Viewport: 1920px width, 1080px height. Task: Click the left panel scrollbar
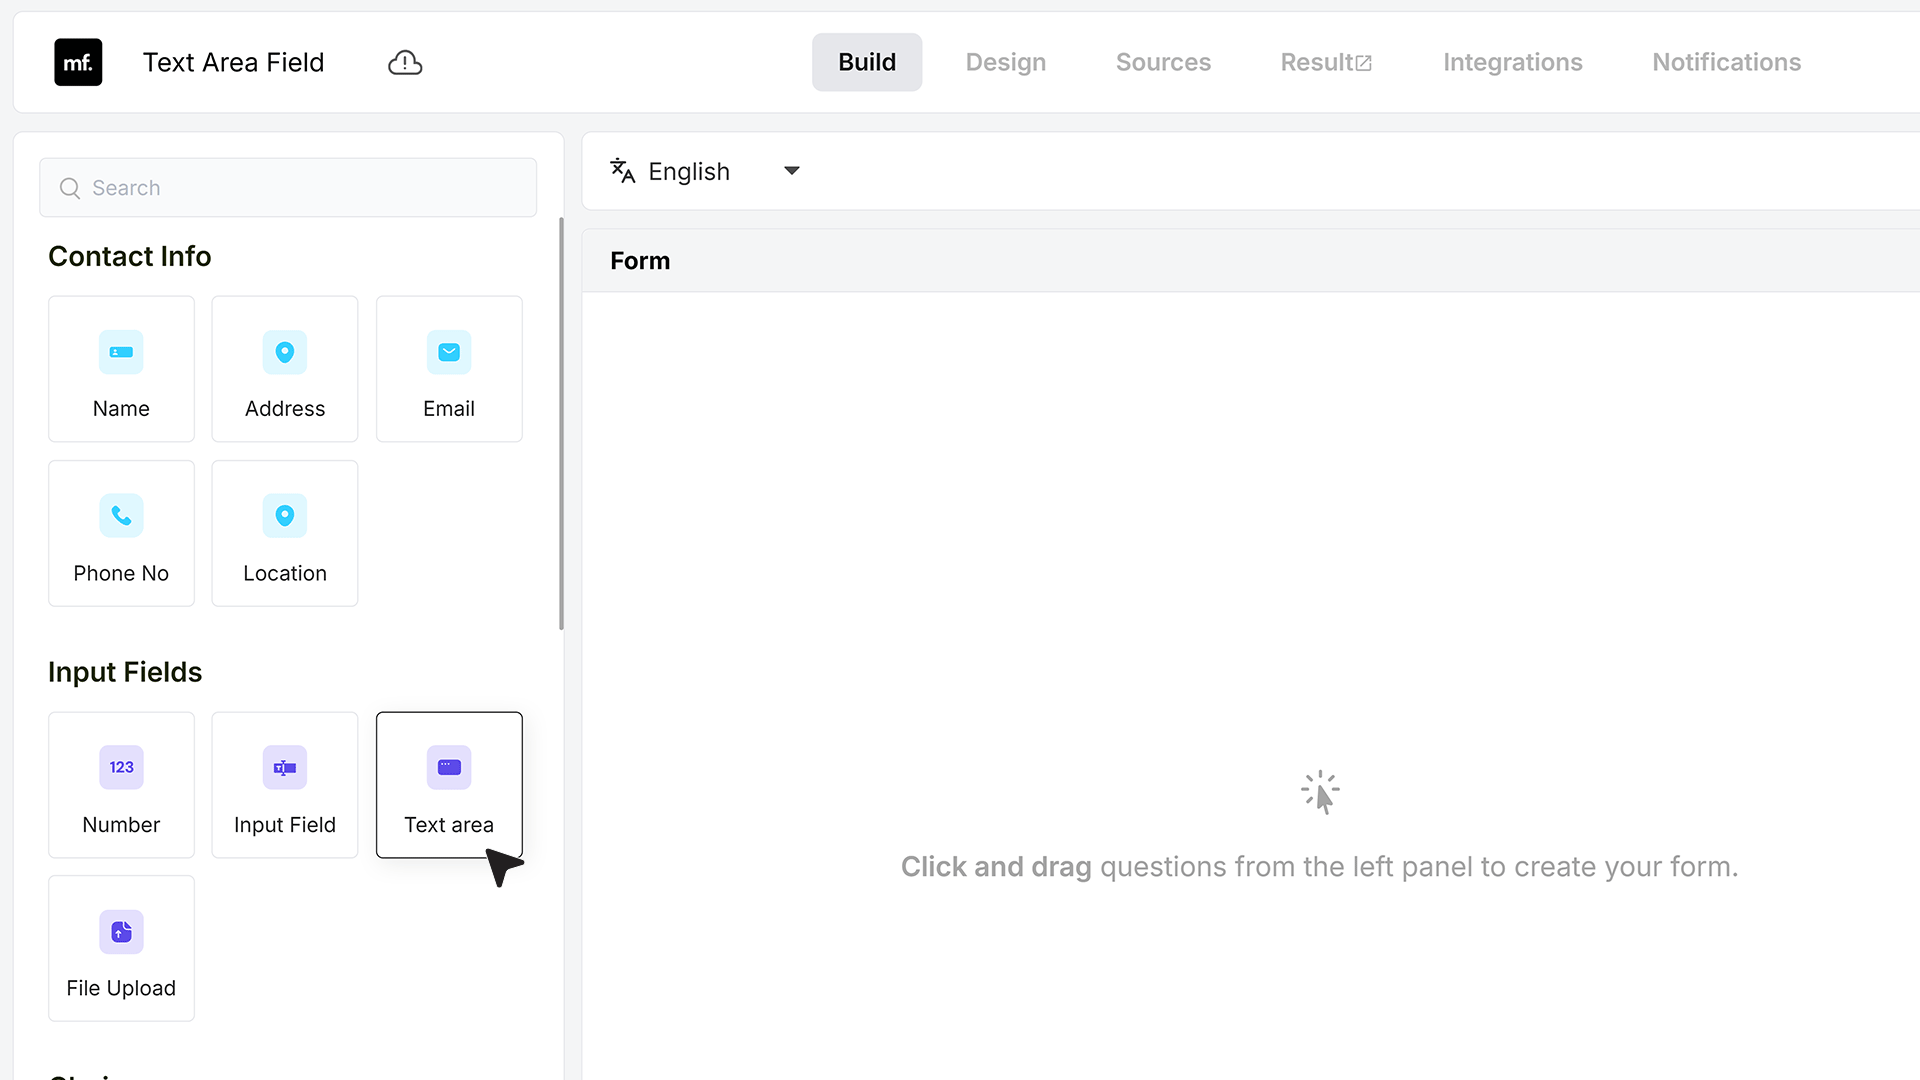click(561, 424)
